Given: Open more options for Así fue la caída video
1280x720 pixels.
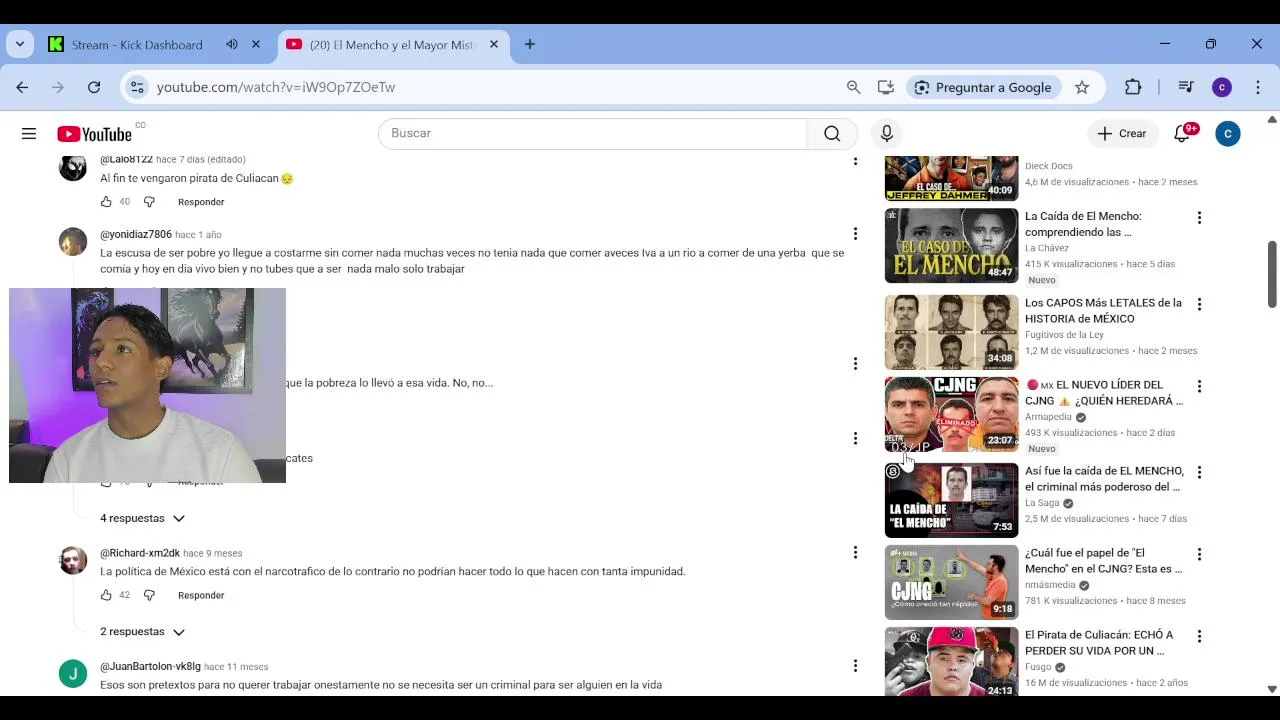Looking at the screenshot, I should [1199, 472].
